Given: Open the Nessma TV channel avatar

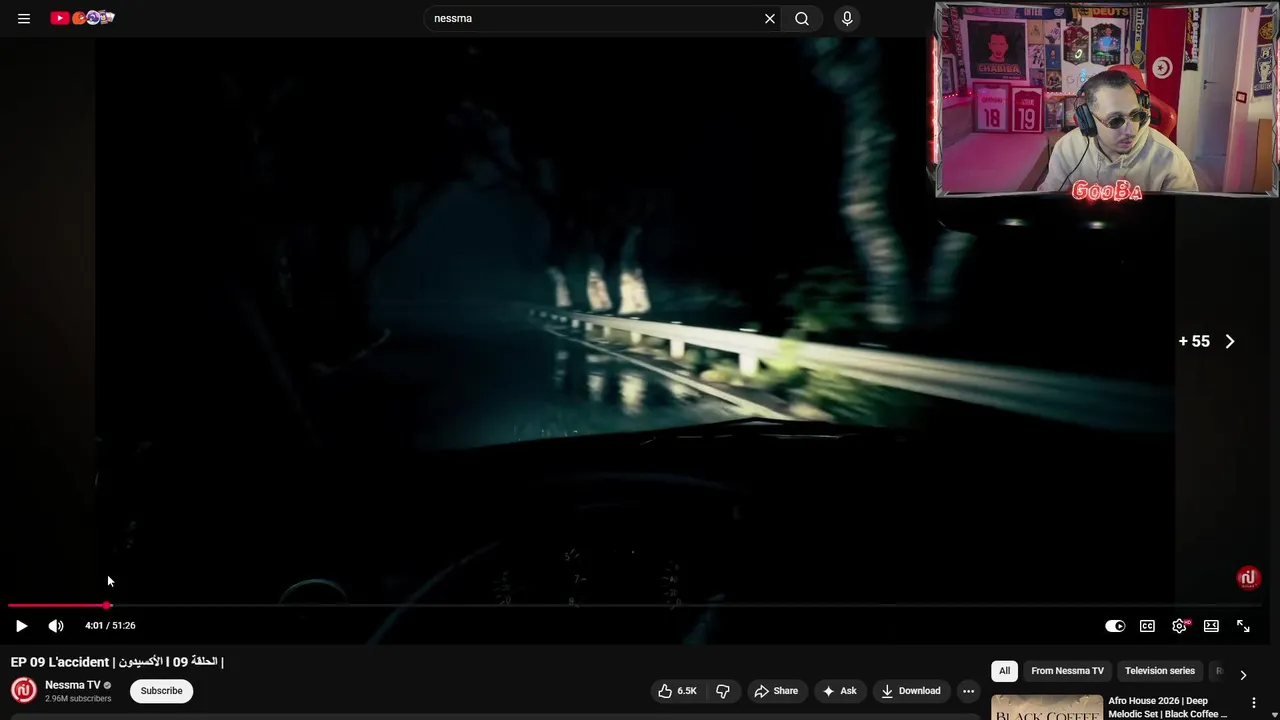Looking at the screenshot, I should pos(24,690).
